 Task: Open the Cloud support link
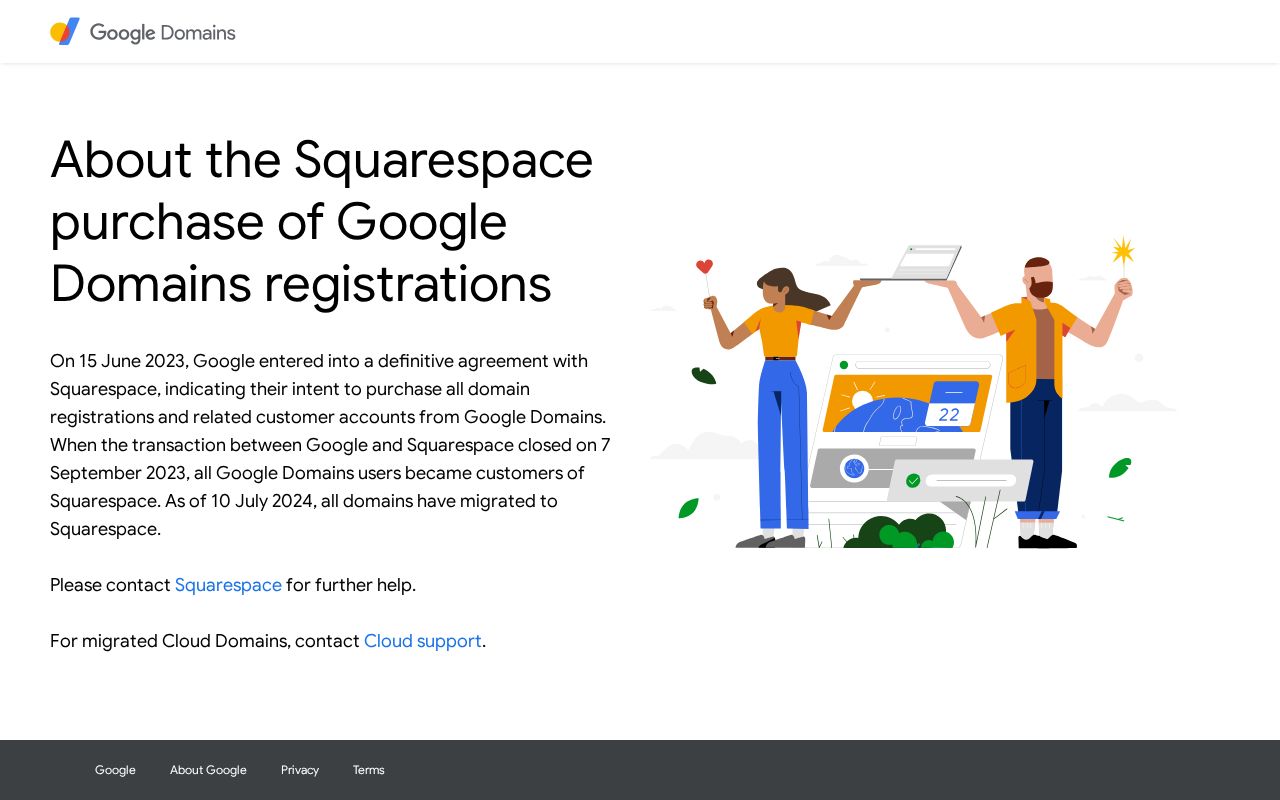point(423,641)
